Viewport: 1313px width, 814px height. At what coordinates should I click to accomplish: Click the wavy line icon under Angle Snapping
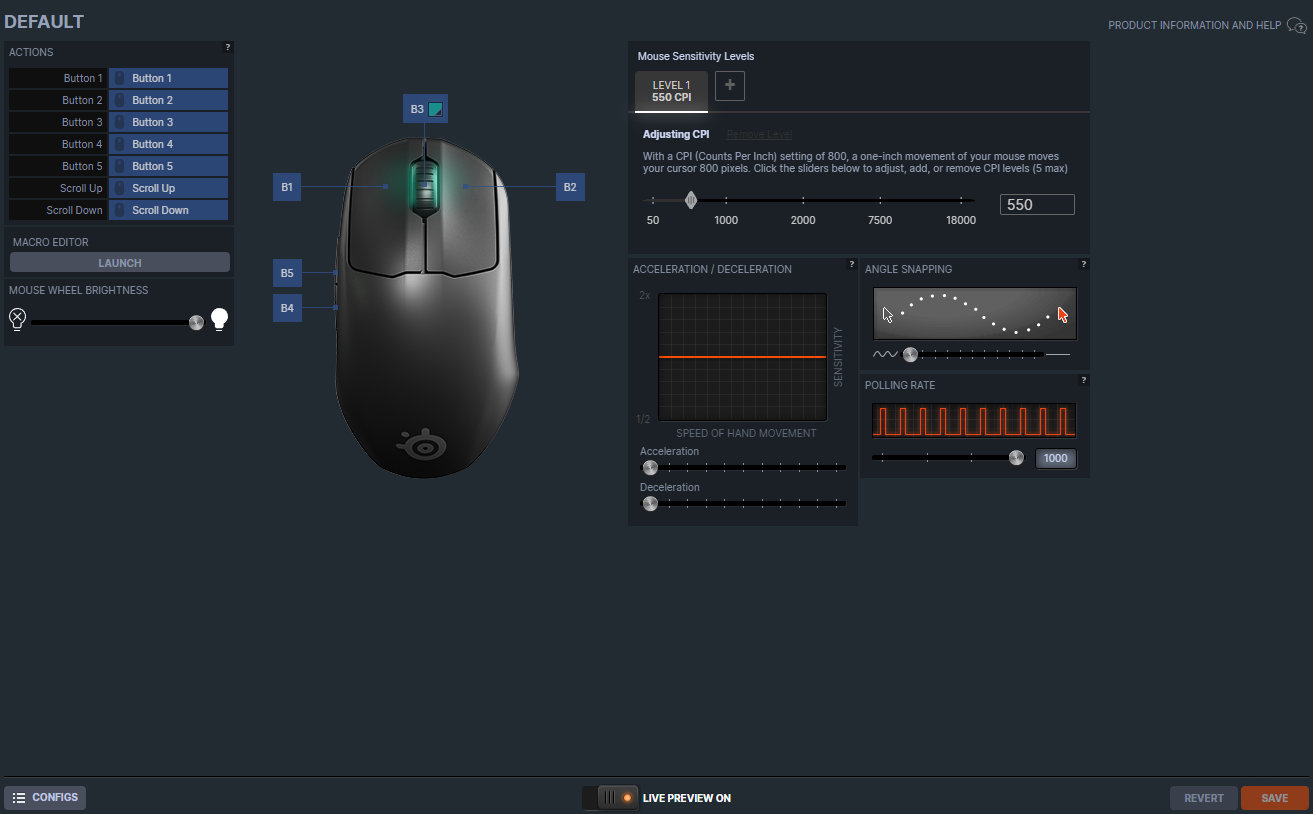pos(886,354)
